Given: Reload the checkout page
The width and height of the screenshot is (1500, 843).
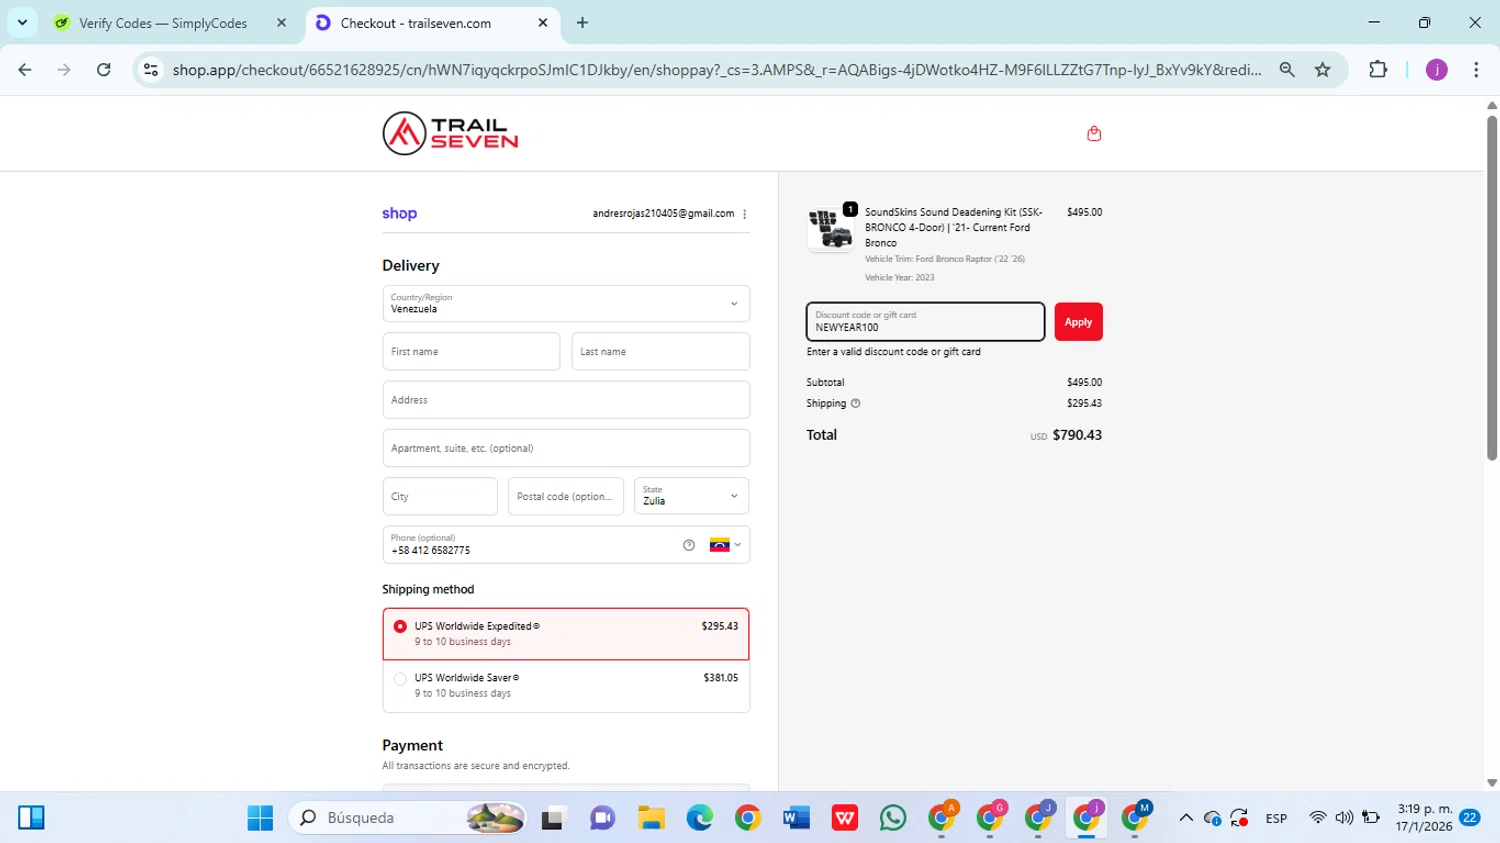Looking at the screenshot, I should click(103, 69).
